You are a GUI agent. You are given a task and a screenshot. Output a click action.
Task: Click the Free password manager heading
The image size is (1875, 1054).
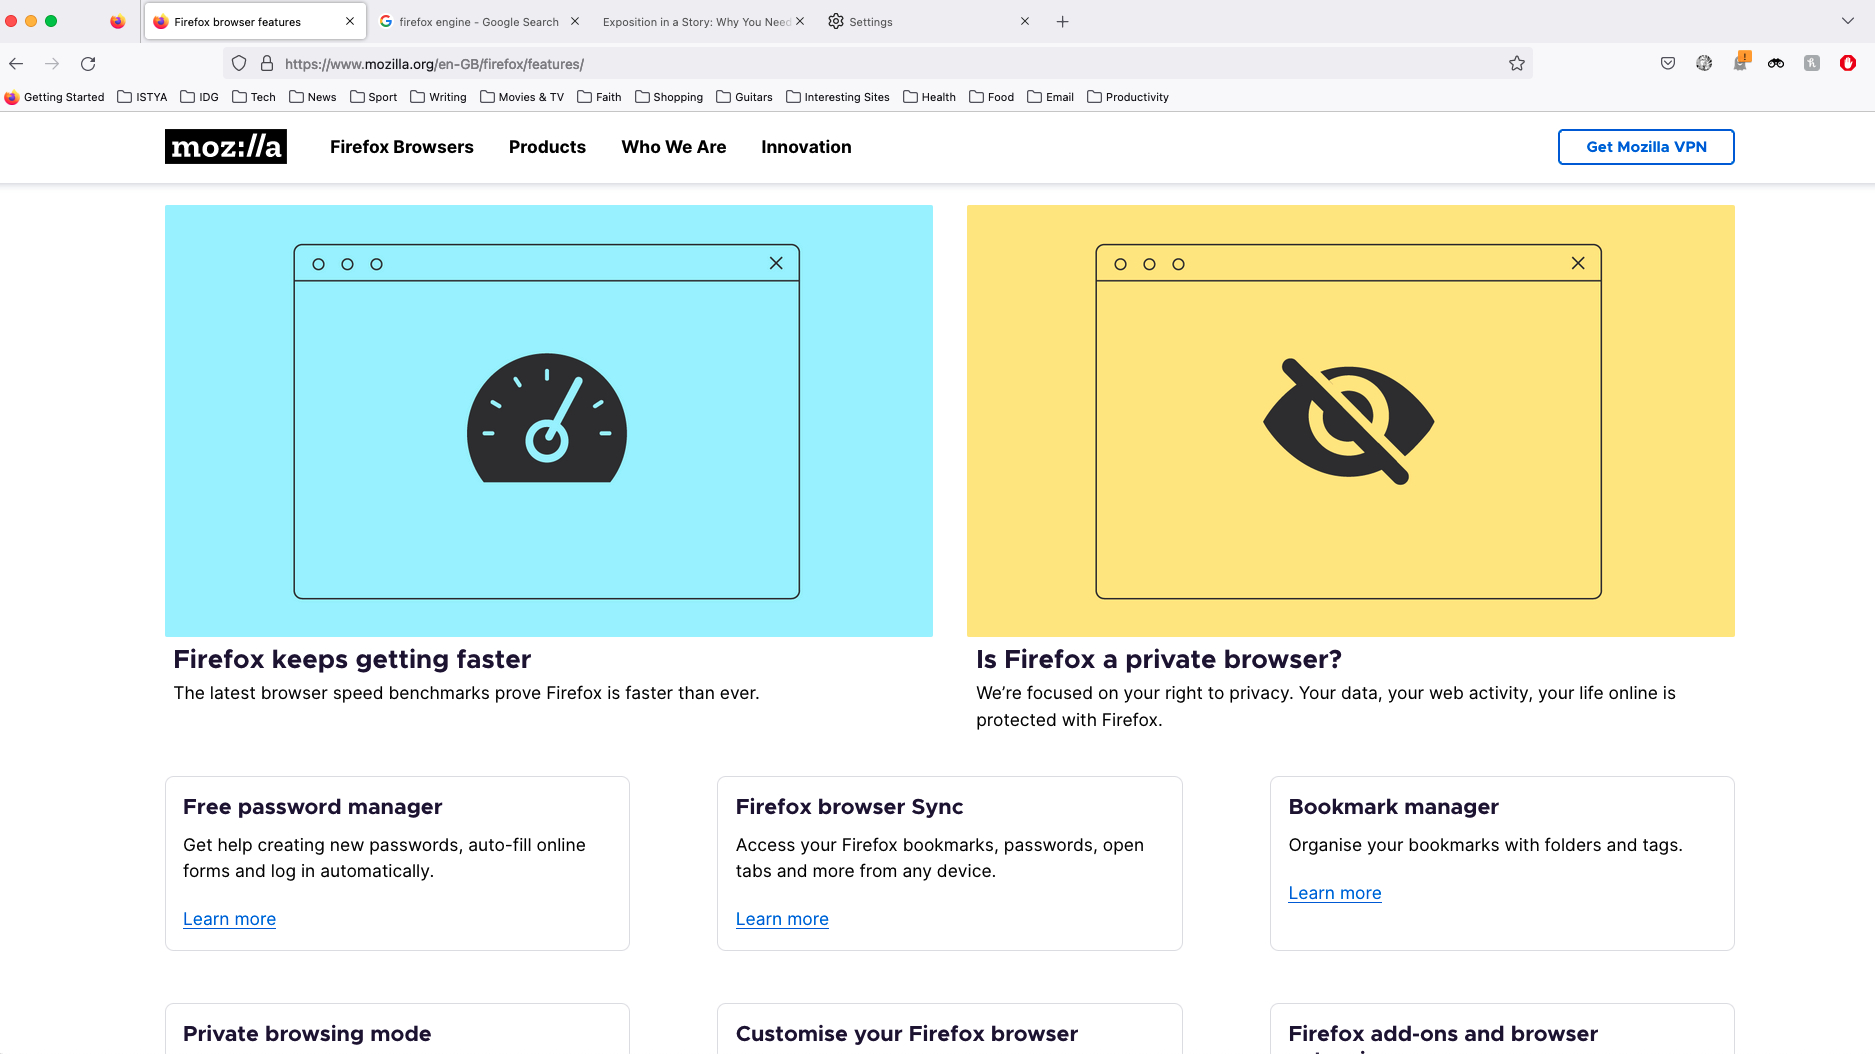click(x=312, y=807)
